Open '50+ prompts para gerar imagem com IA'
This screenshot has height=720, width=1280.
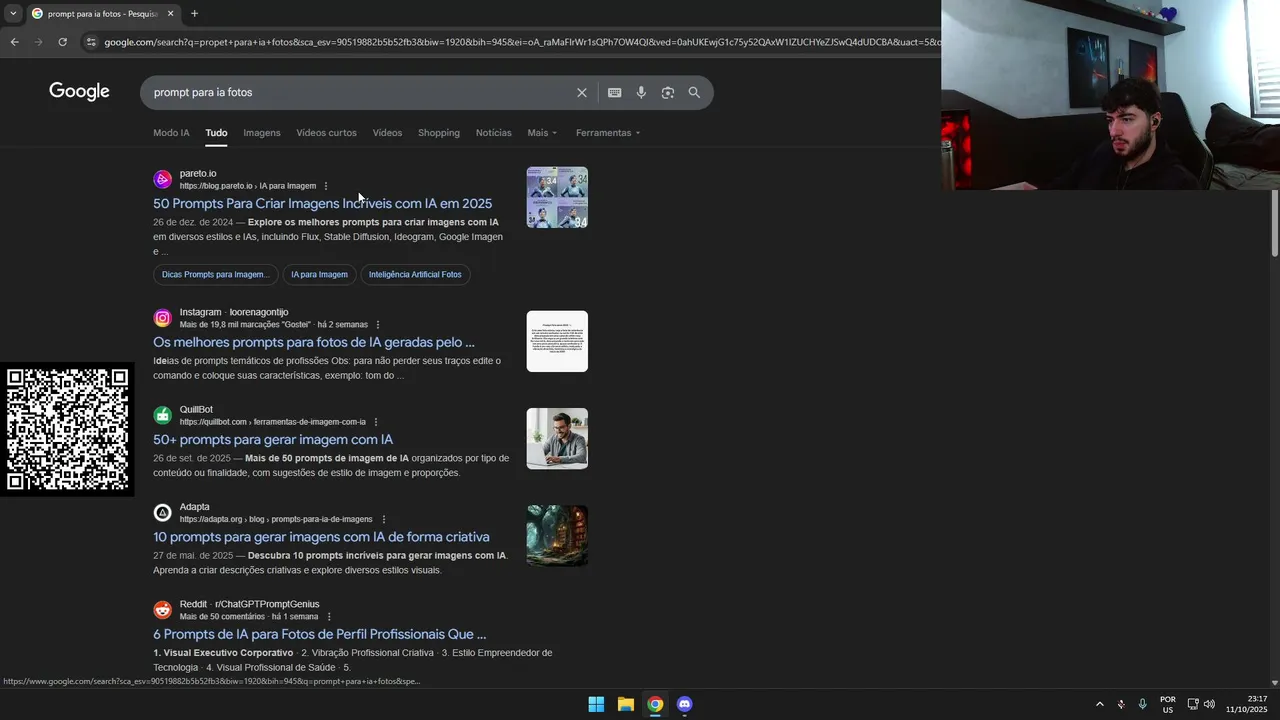273,440
